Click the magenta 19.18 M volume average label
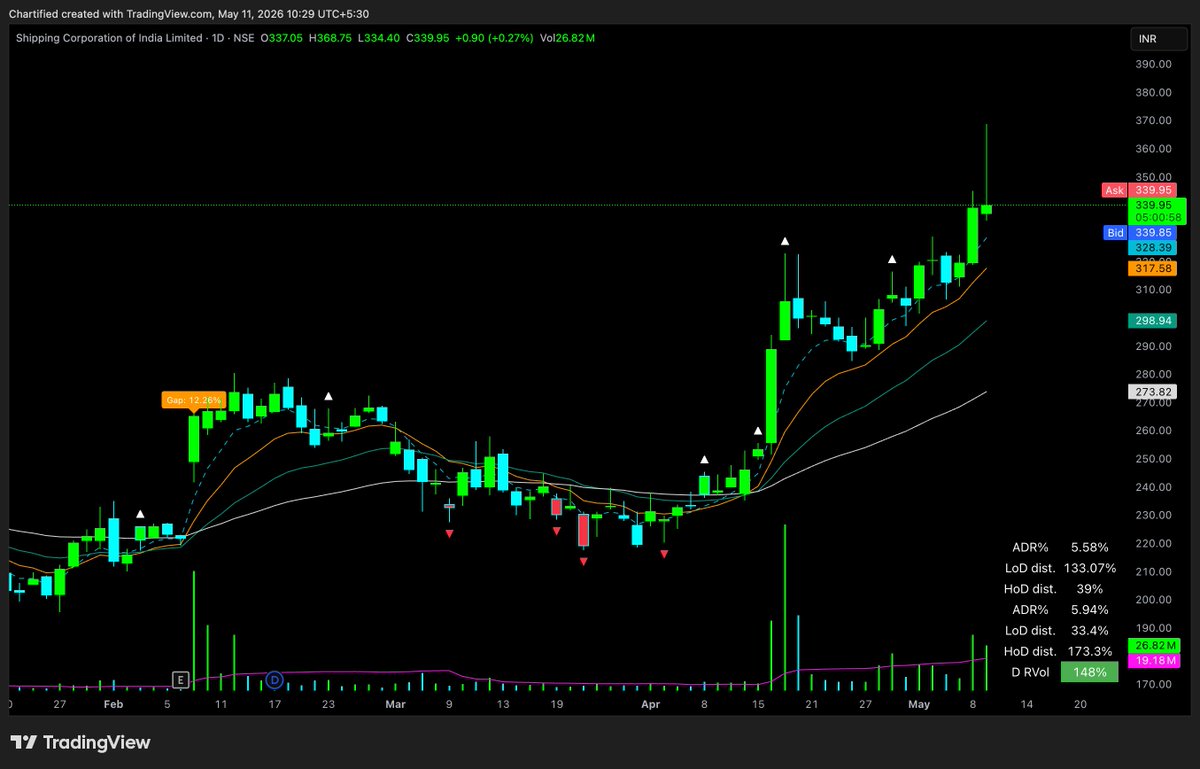 click(1154, 661)
